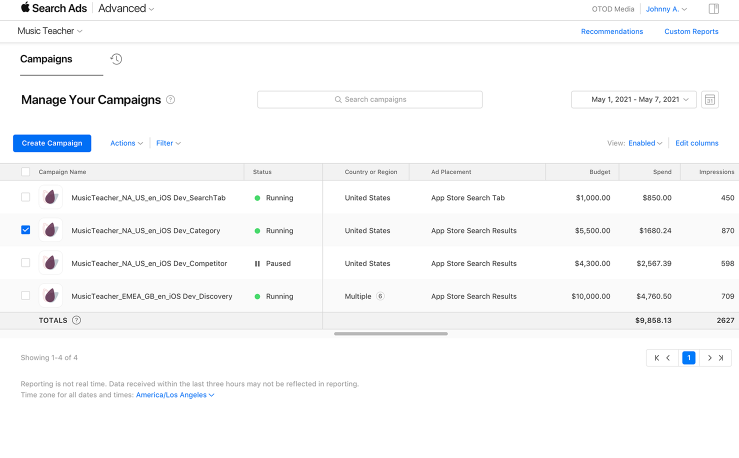Image resolution: width=739 pixels, height=458 pixels.
Task: Select the Campaigns tab
Action: coord(46,59)
